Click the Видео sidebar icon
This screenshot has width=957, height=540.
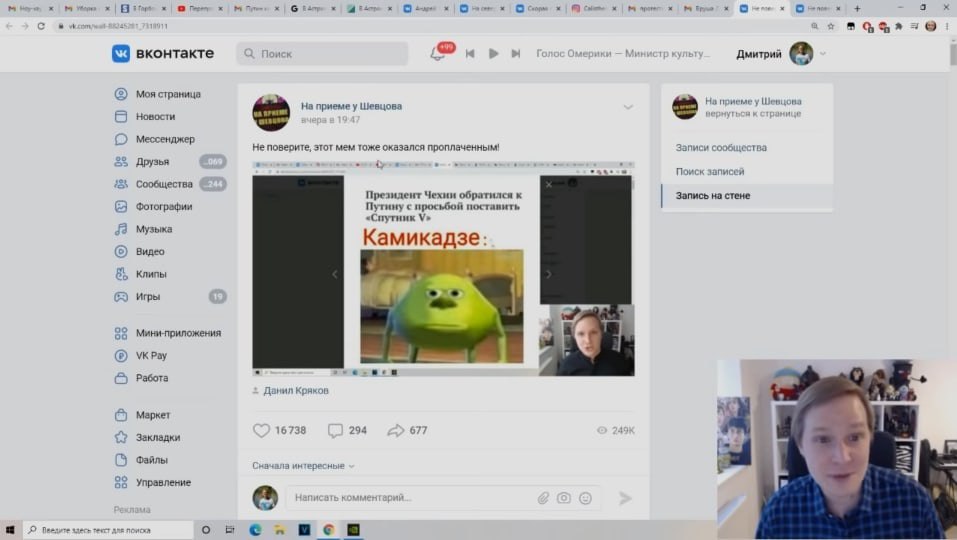pos(121,251)
